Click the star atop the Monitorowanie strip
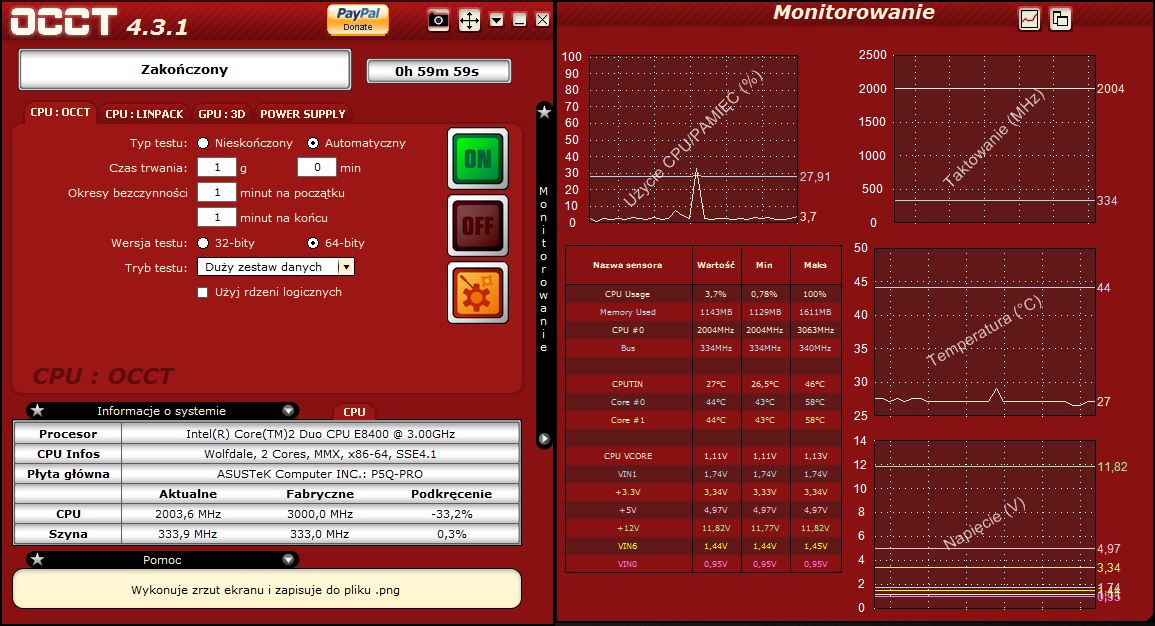Image resolution: width=1155 pixels, height=626 pixels. tap(544, 112)
